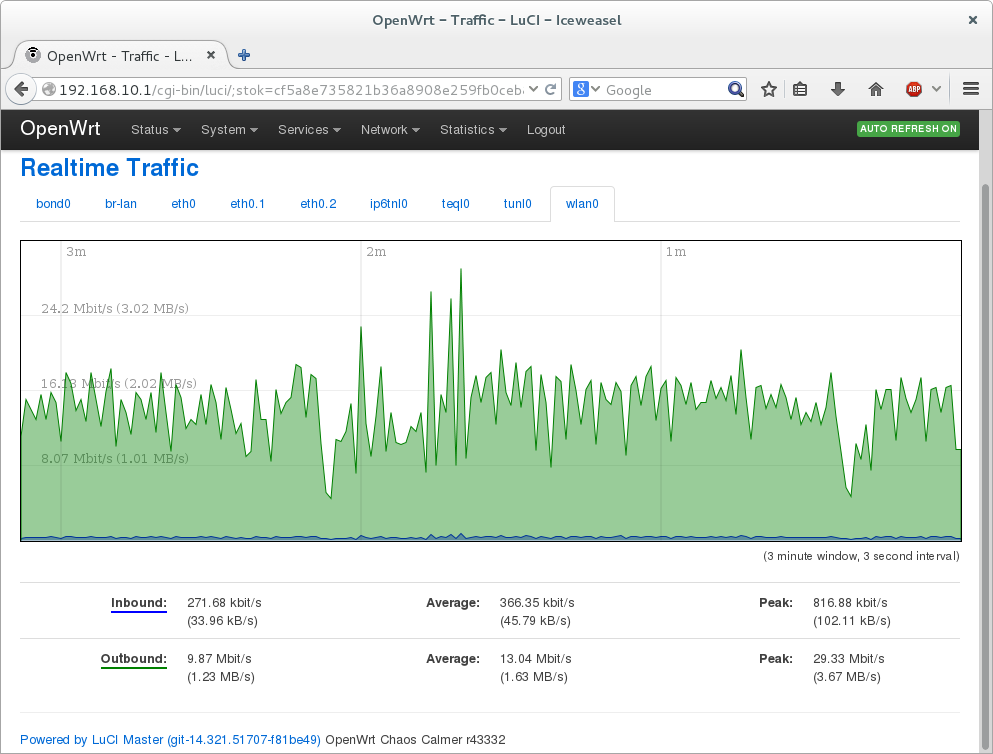
Task: Click the 3m time marker on graph
Action: click(76, 252)
